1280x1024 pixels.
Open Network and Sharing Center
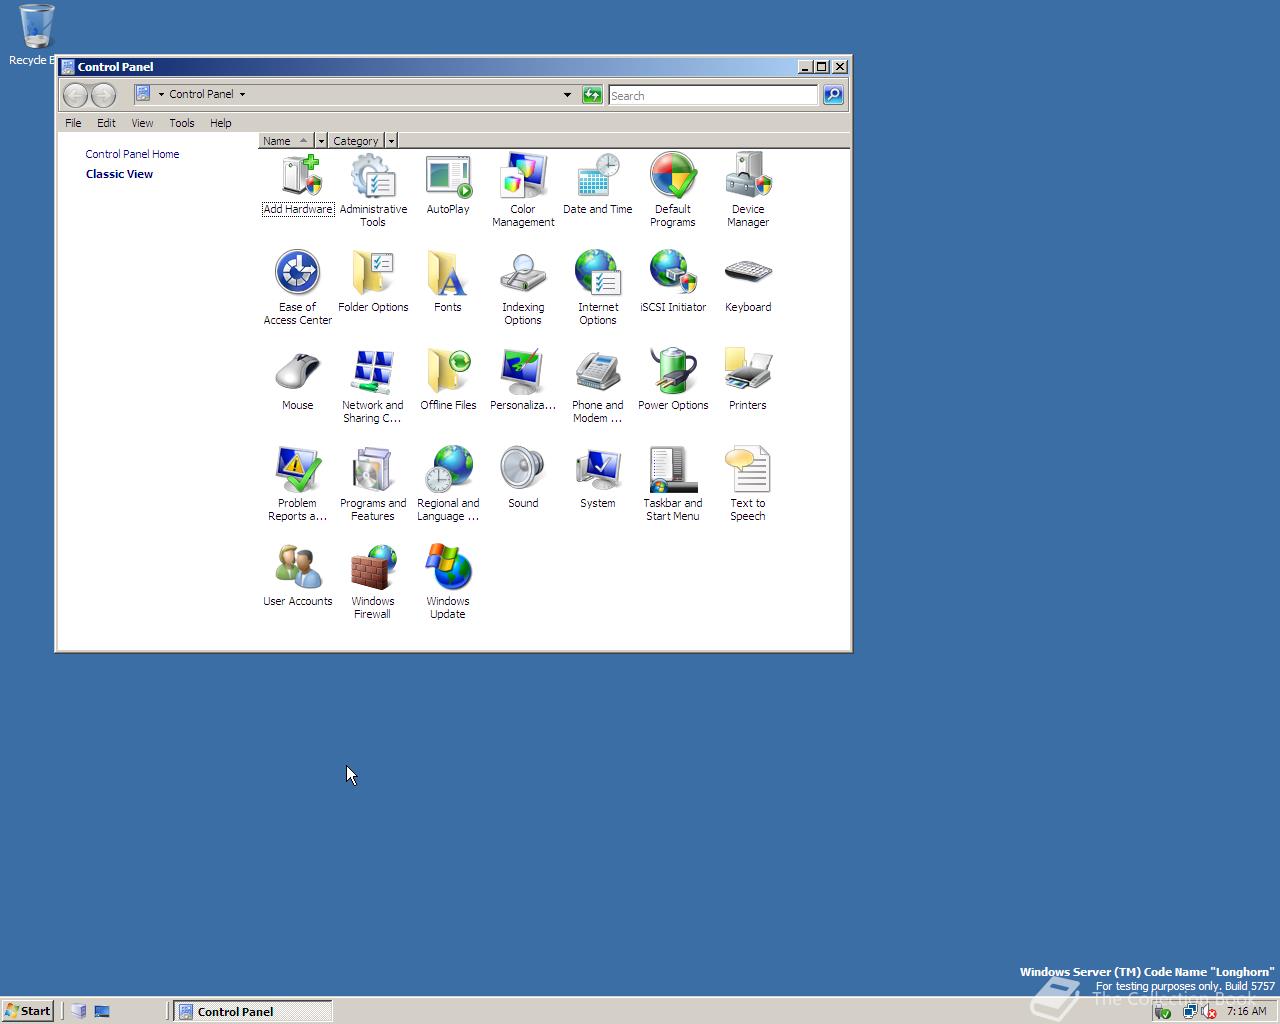coord(373,386)
